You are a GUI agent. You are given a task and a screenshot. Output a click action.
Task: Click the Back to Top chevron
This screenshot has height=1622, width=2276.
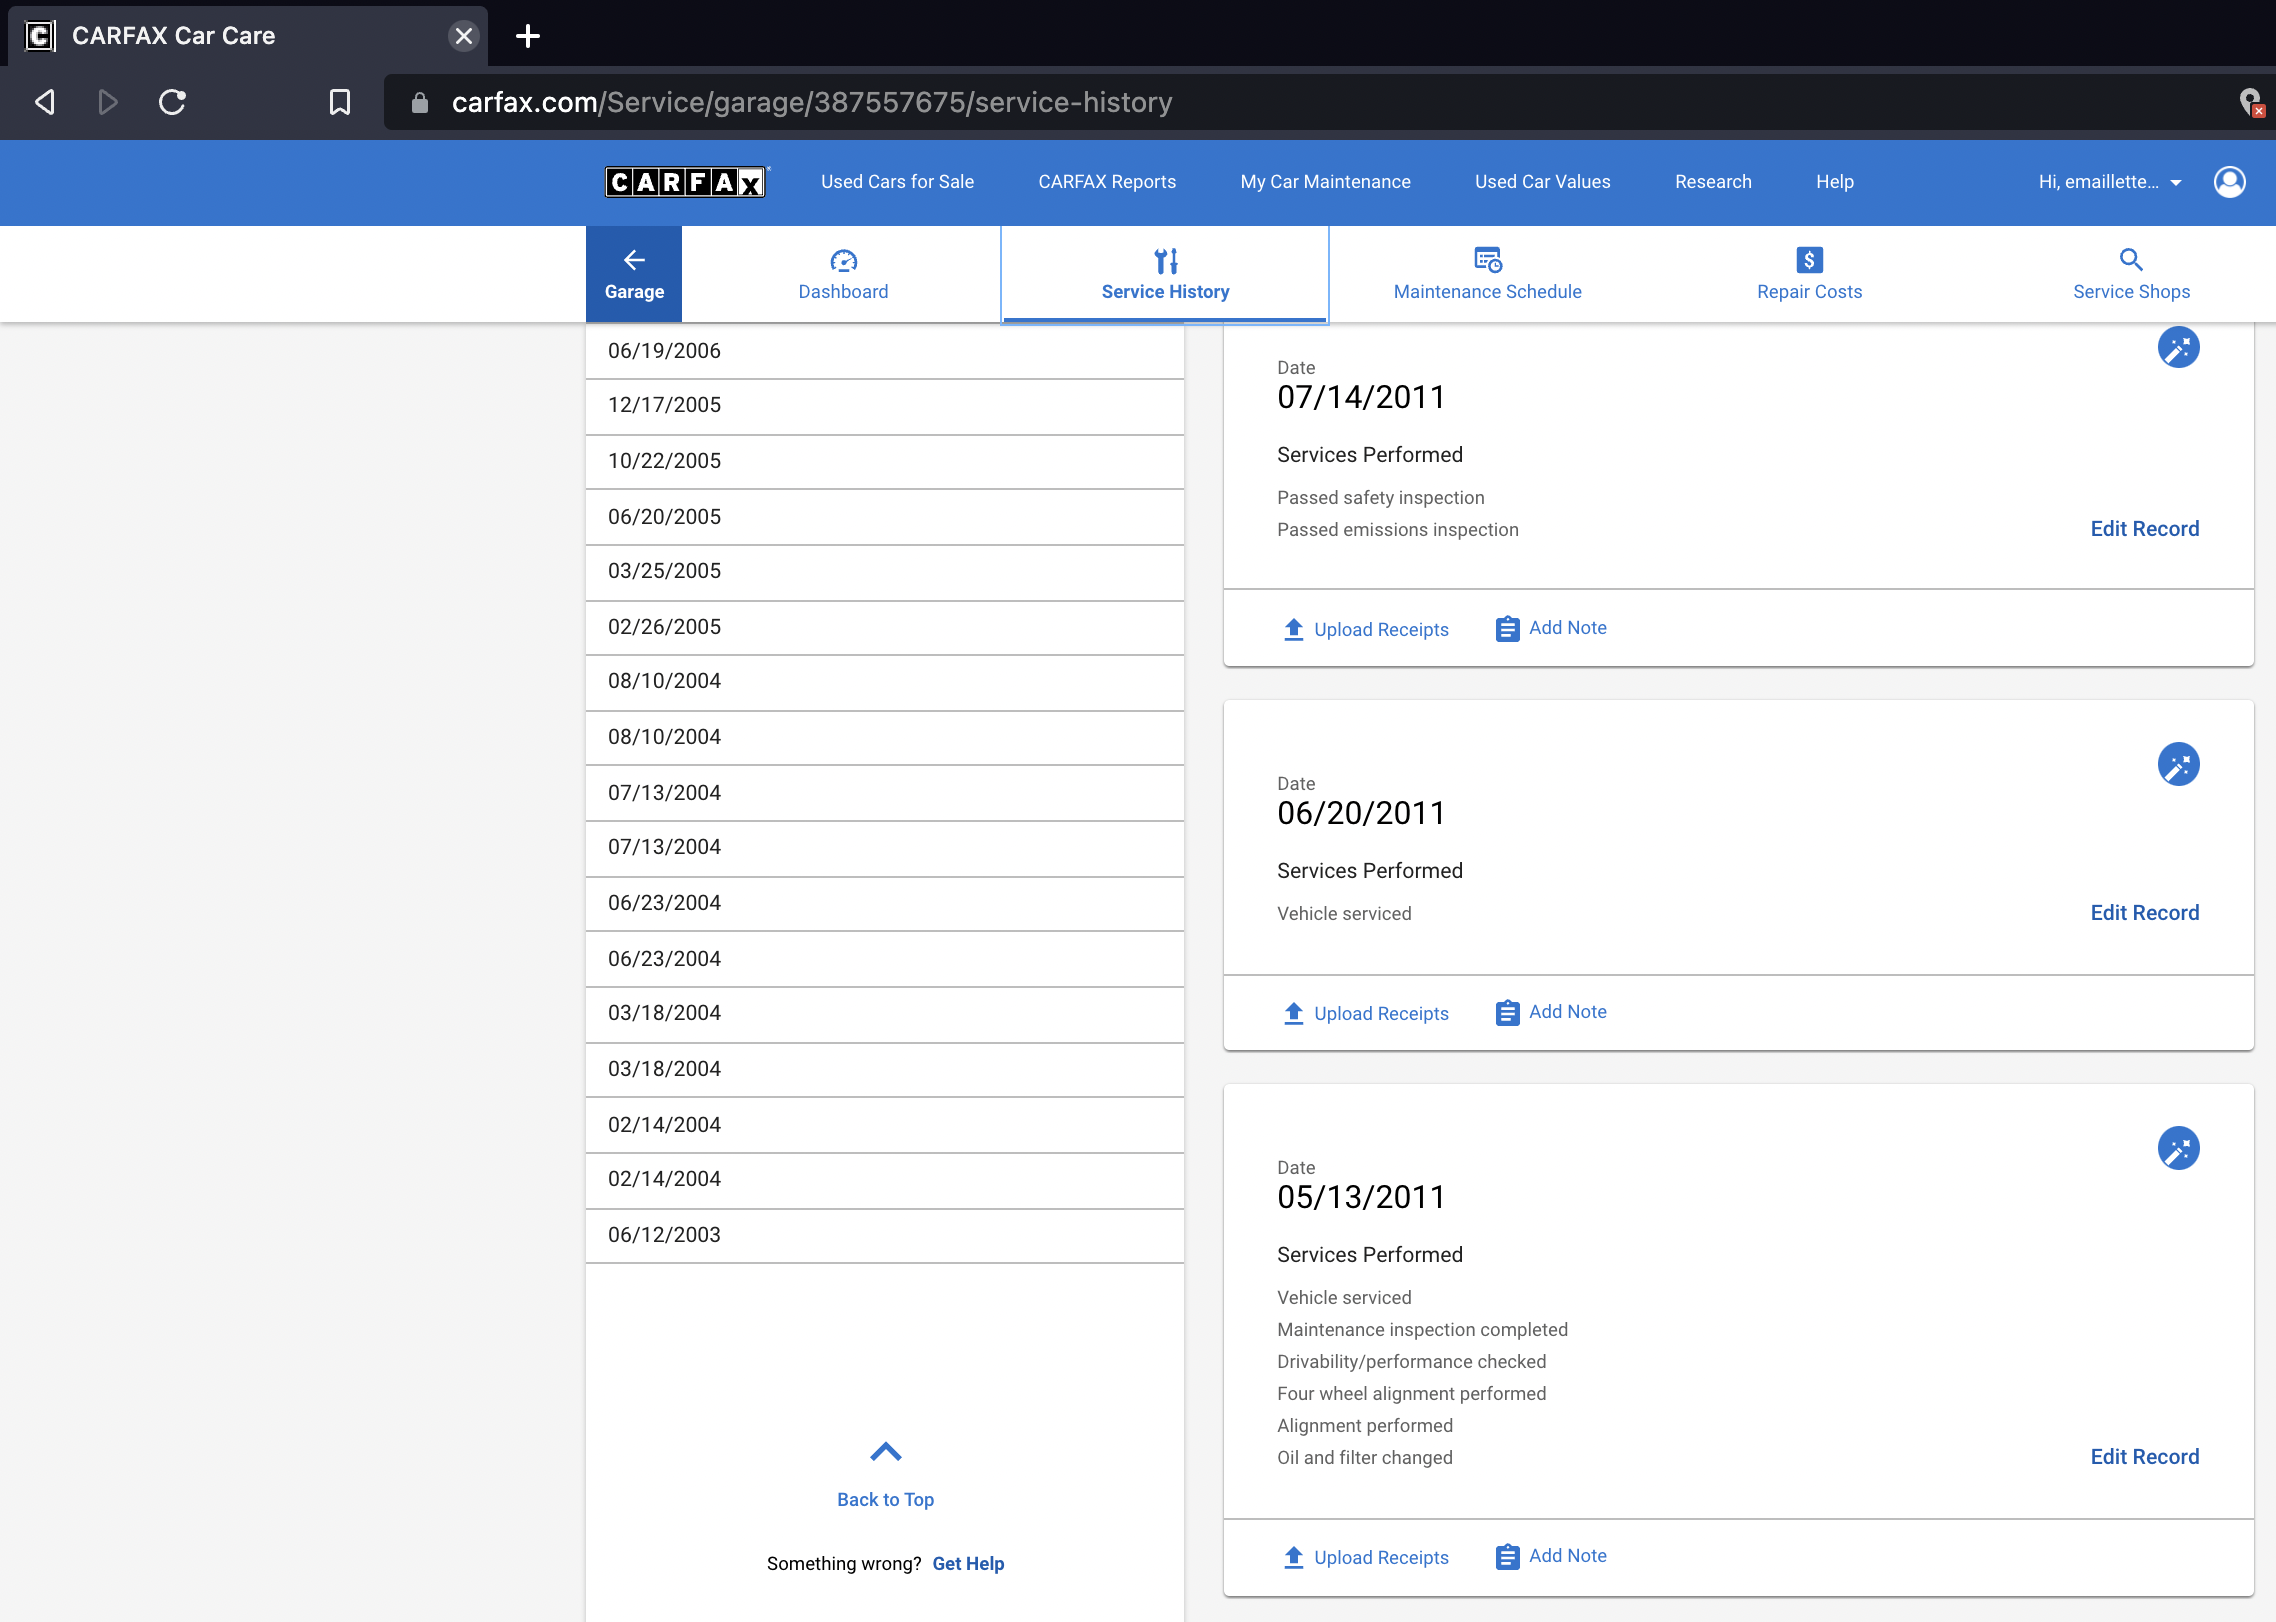885,1452
